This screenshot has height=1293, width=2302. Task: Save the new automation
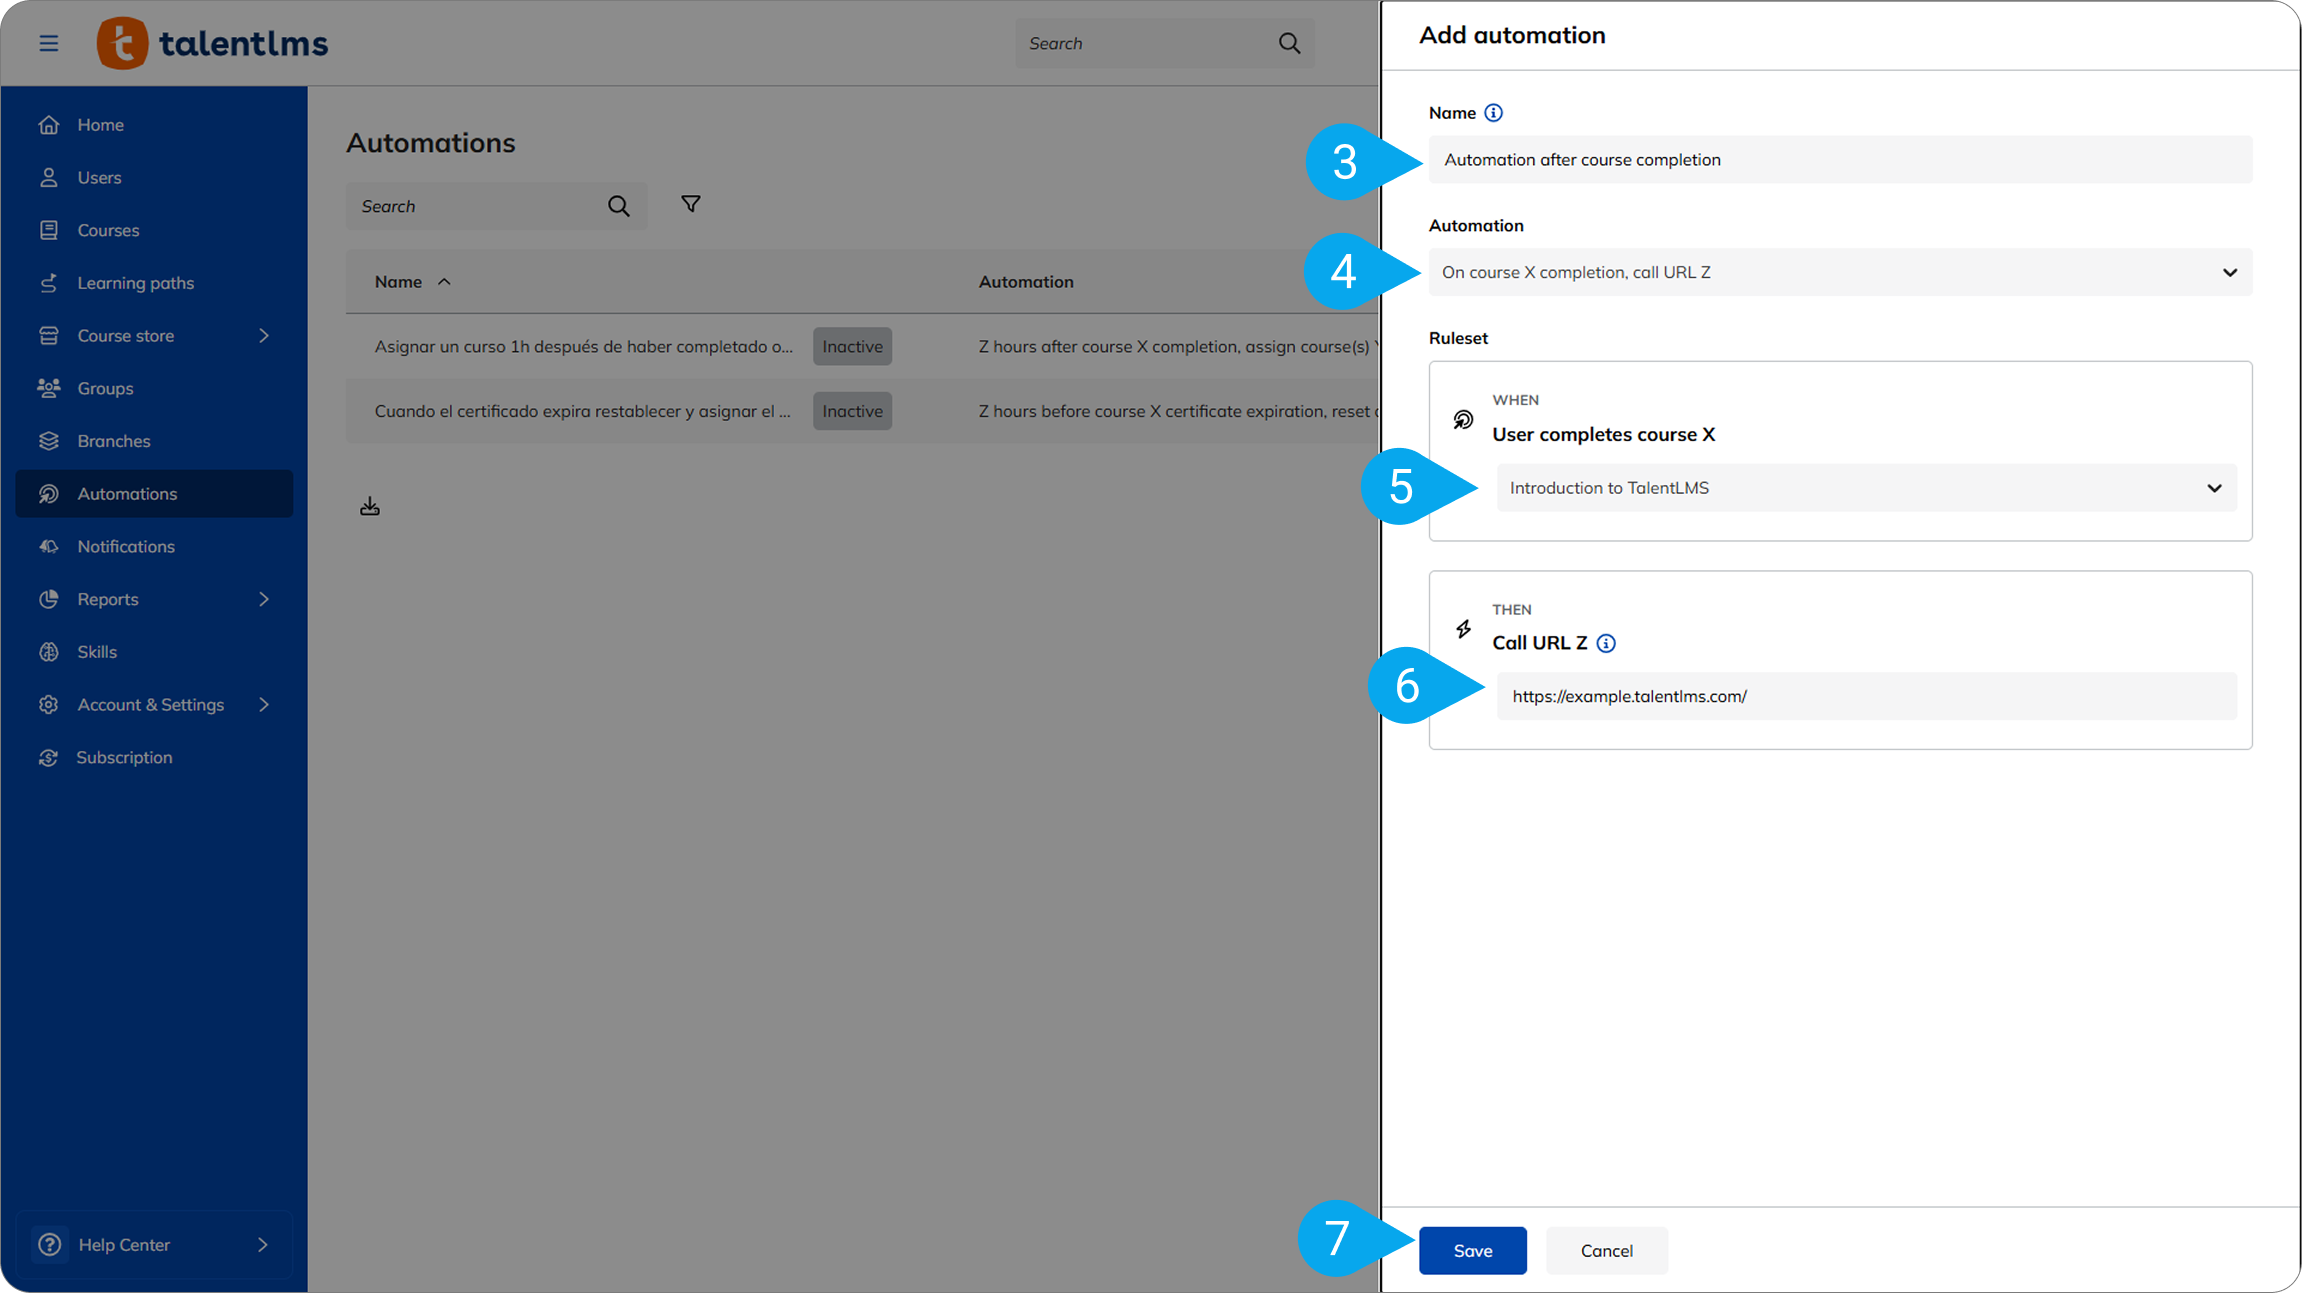[x=1472, y=1250]
